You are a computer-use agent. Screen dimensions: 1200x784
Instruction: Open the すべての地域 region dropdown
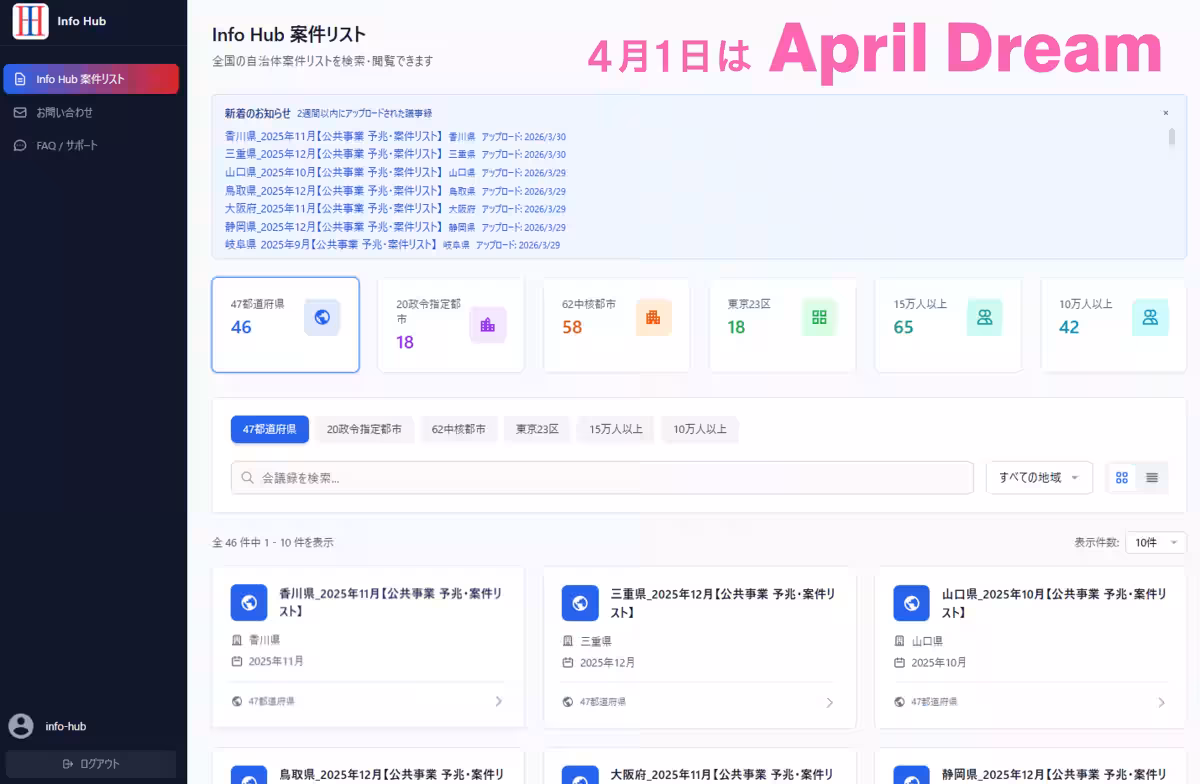click(1039, 478)
